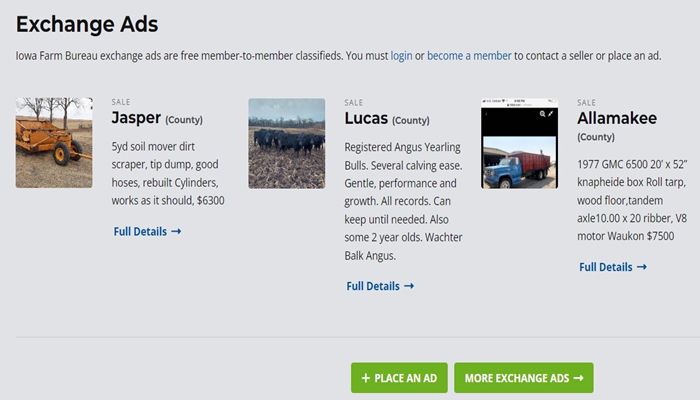The height and width of the screenshot is (400, 700).
Task: Open the Jasper dirt scraper thumbnail
Action: (x=54, y=143)
